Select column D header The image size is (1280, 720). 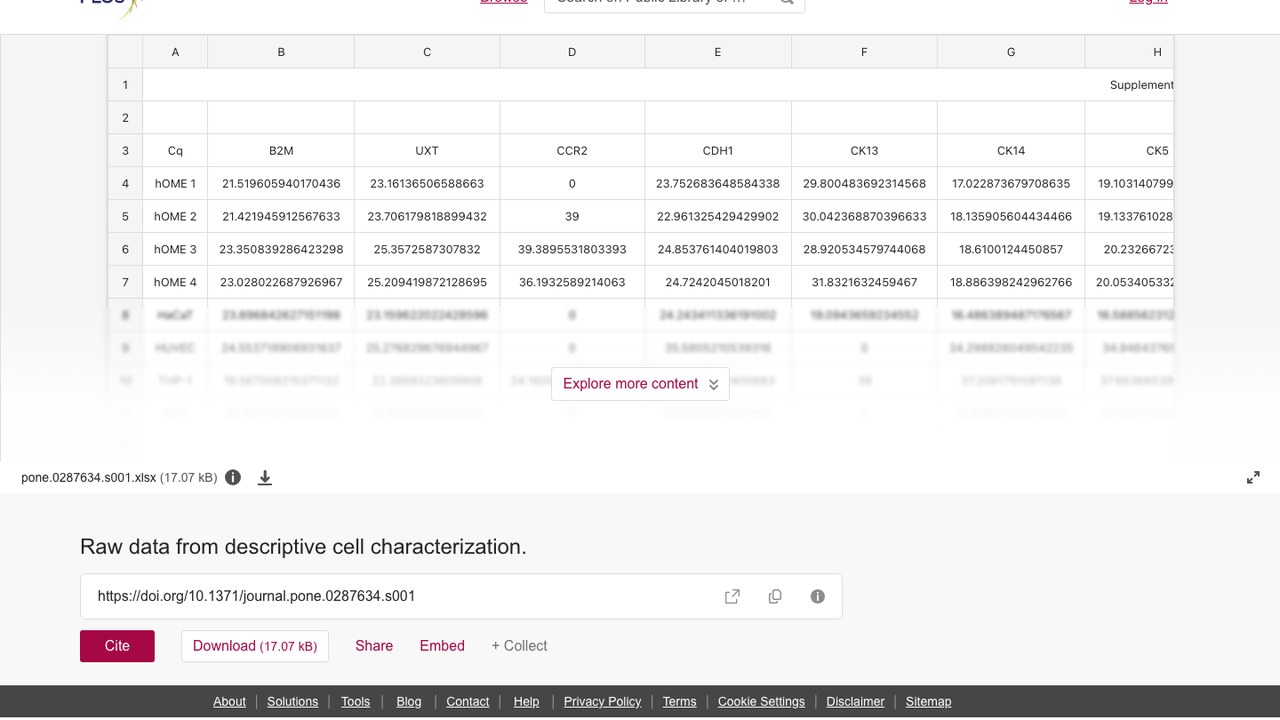(x=572, y=52)
